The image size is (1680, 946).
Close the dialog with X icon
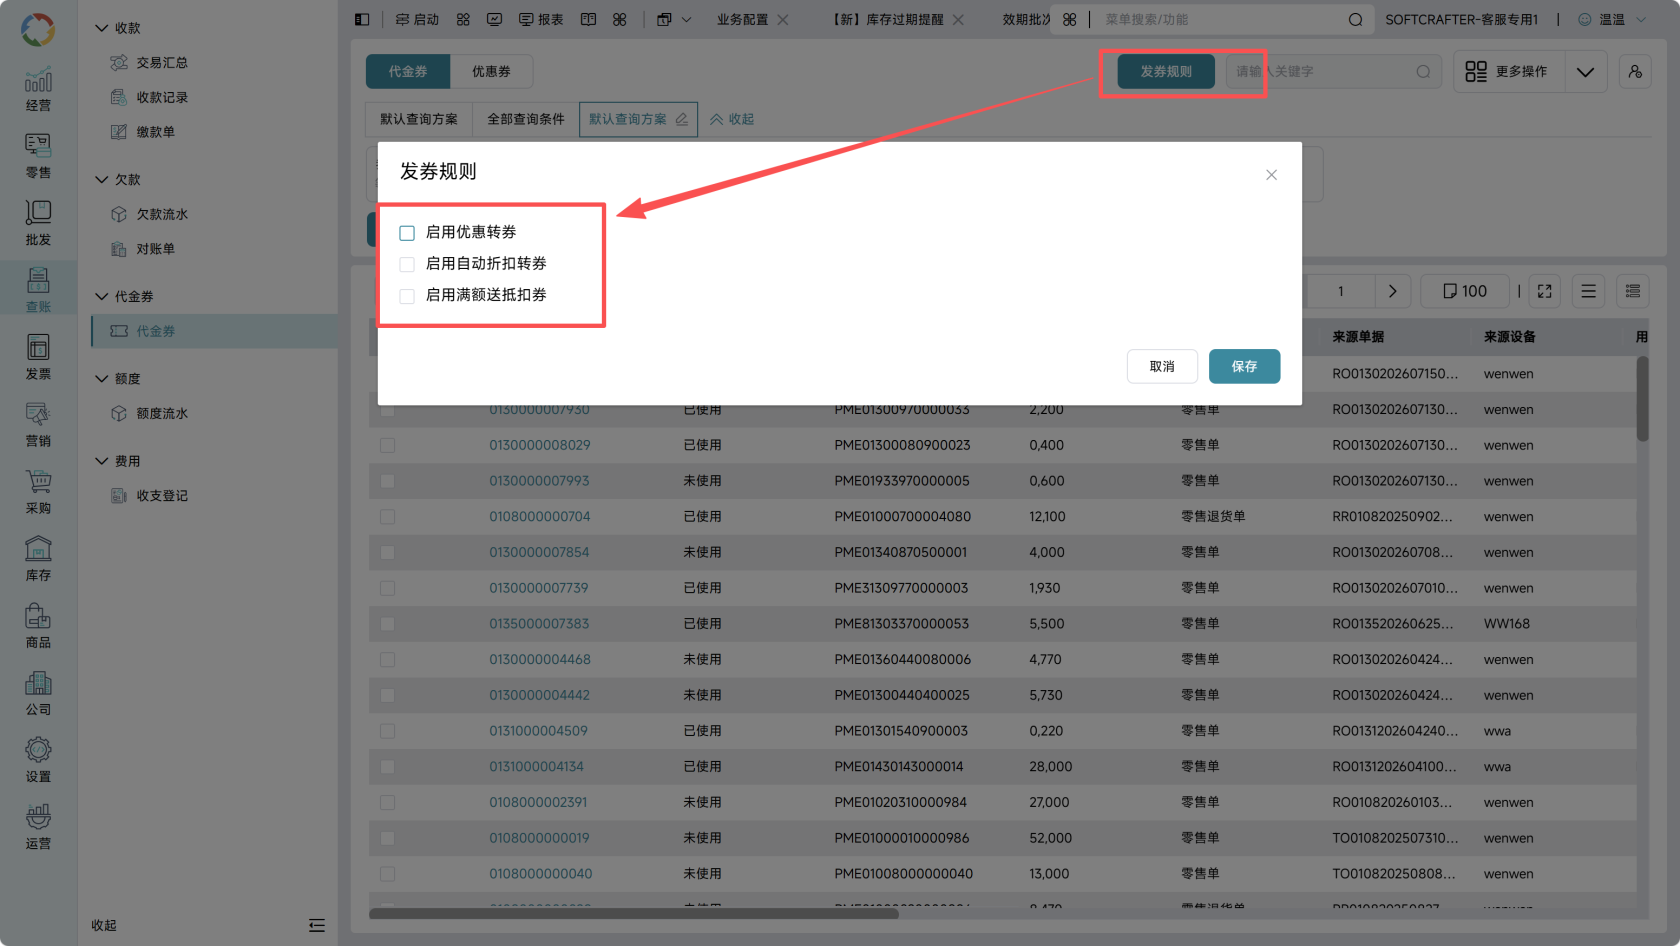click(1271, 175)
